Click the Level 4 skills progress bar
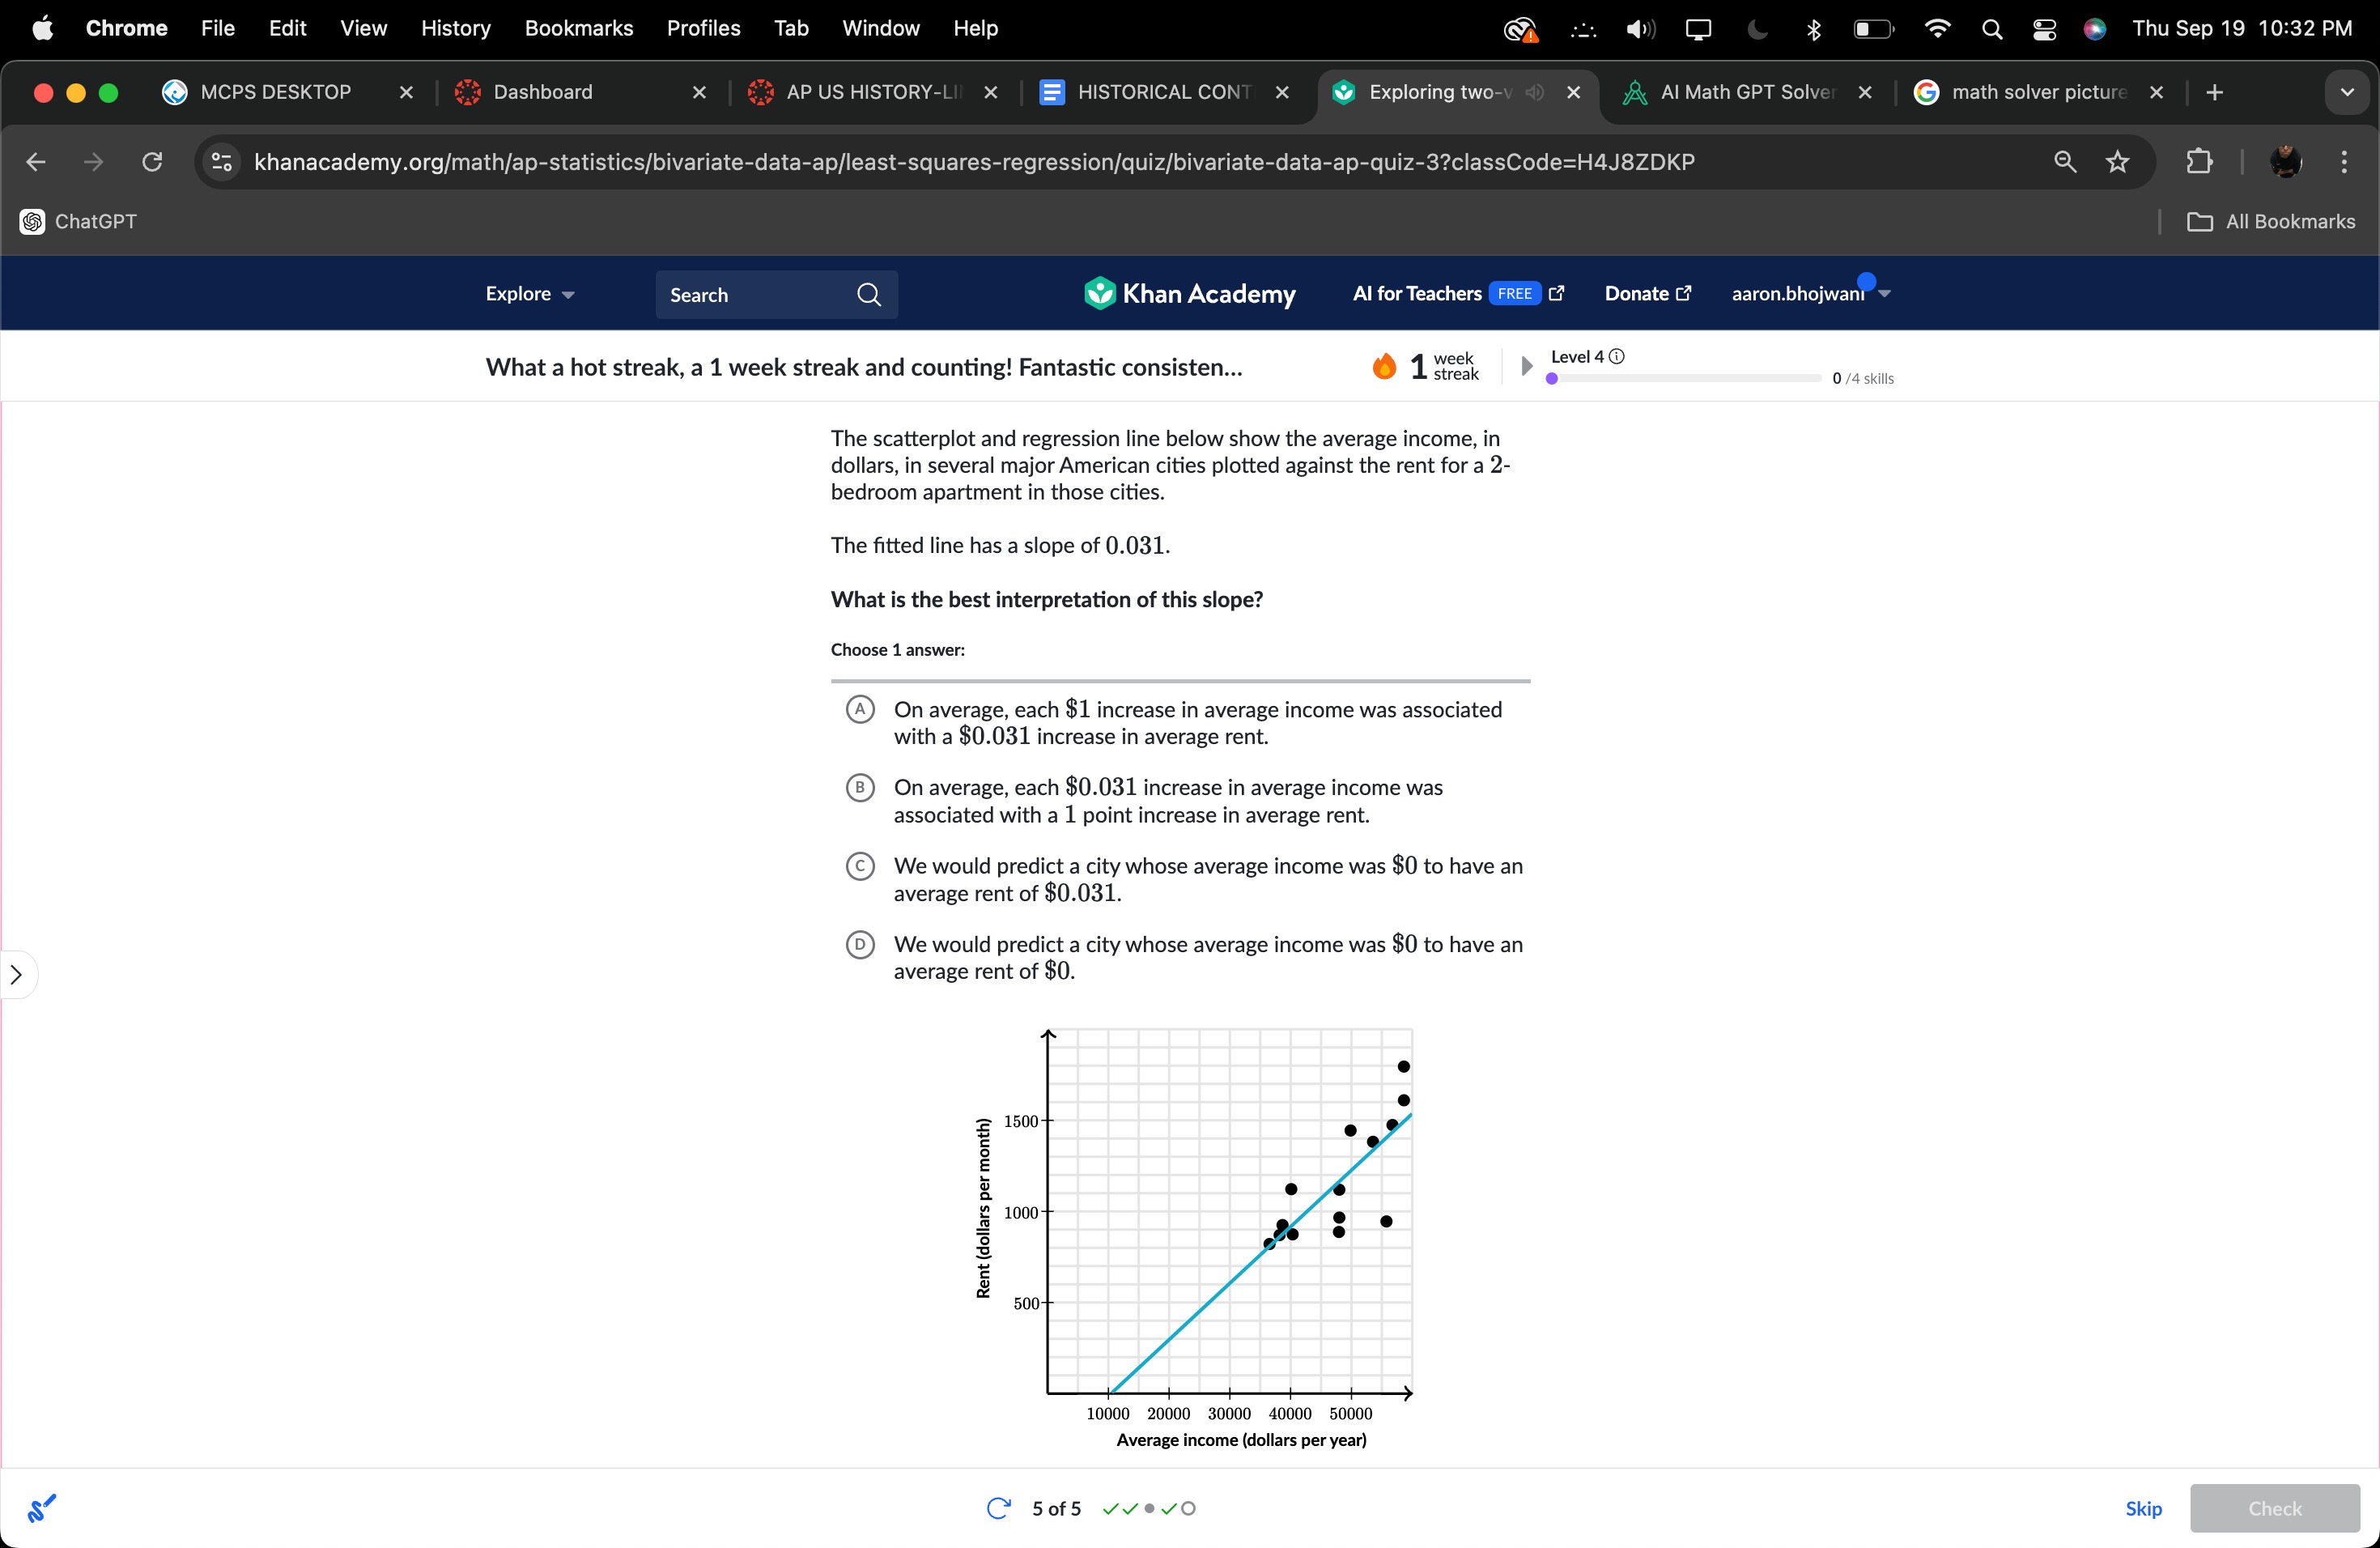Image resolution: width=2380 pixels, height=1548 pixels. click(1684, 379)
